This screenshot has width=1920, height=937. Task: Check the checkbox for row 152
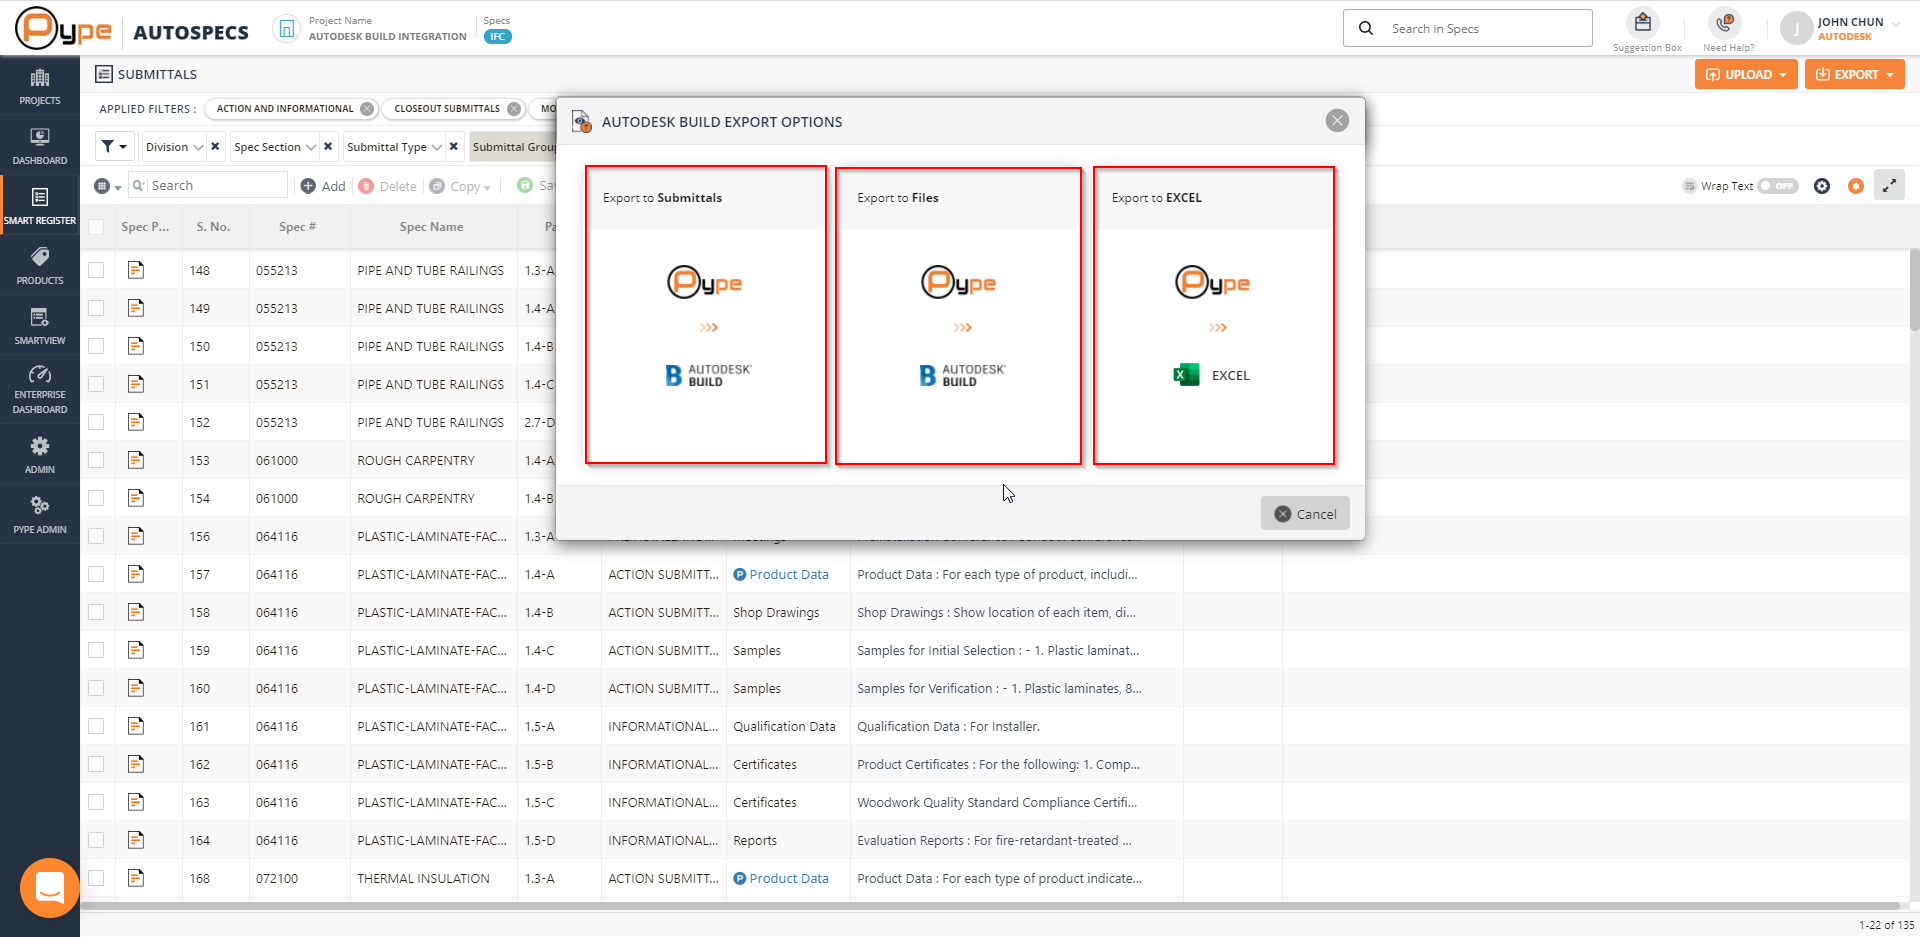click(x=96, y=422)
